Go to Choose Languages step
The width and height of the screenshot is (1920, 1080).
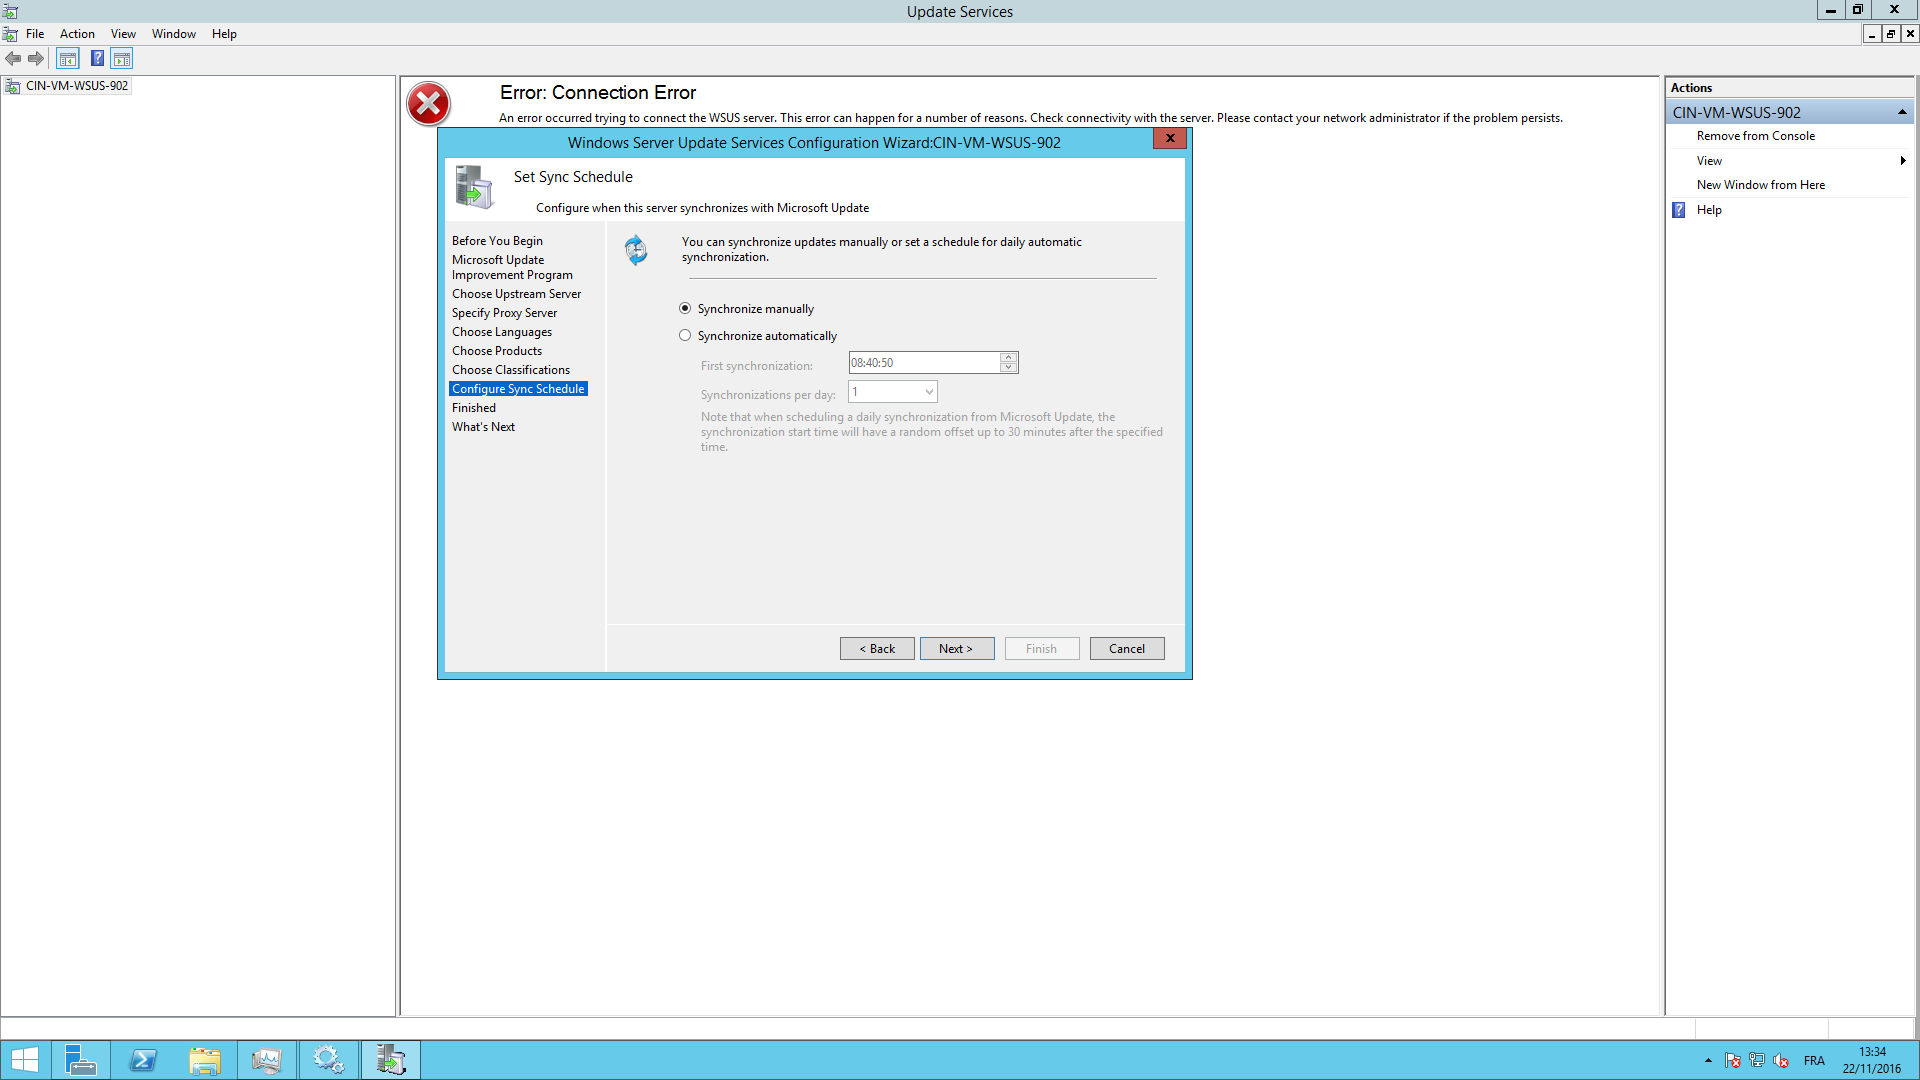tap(502, 332)
